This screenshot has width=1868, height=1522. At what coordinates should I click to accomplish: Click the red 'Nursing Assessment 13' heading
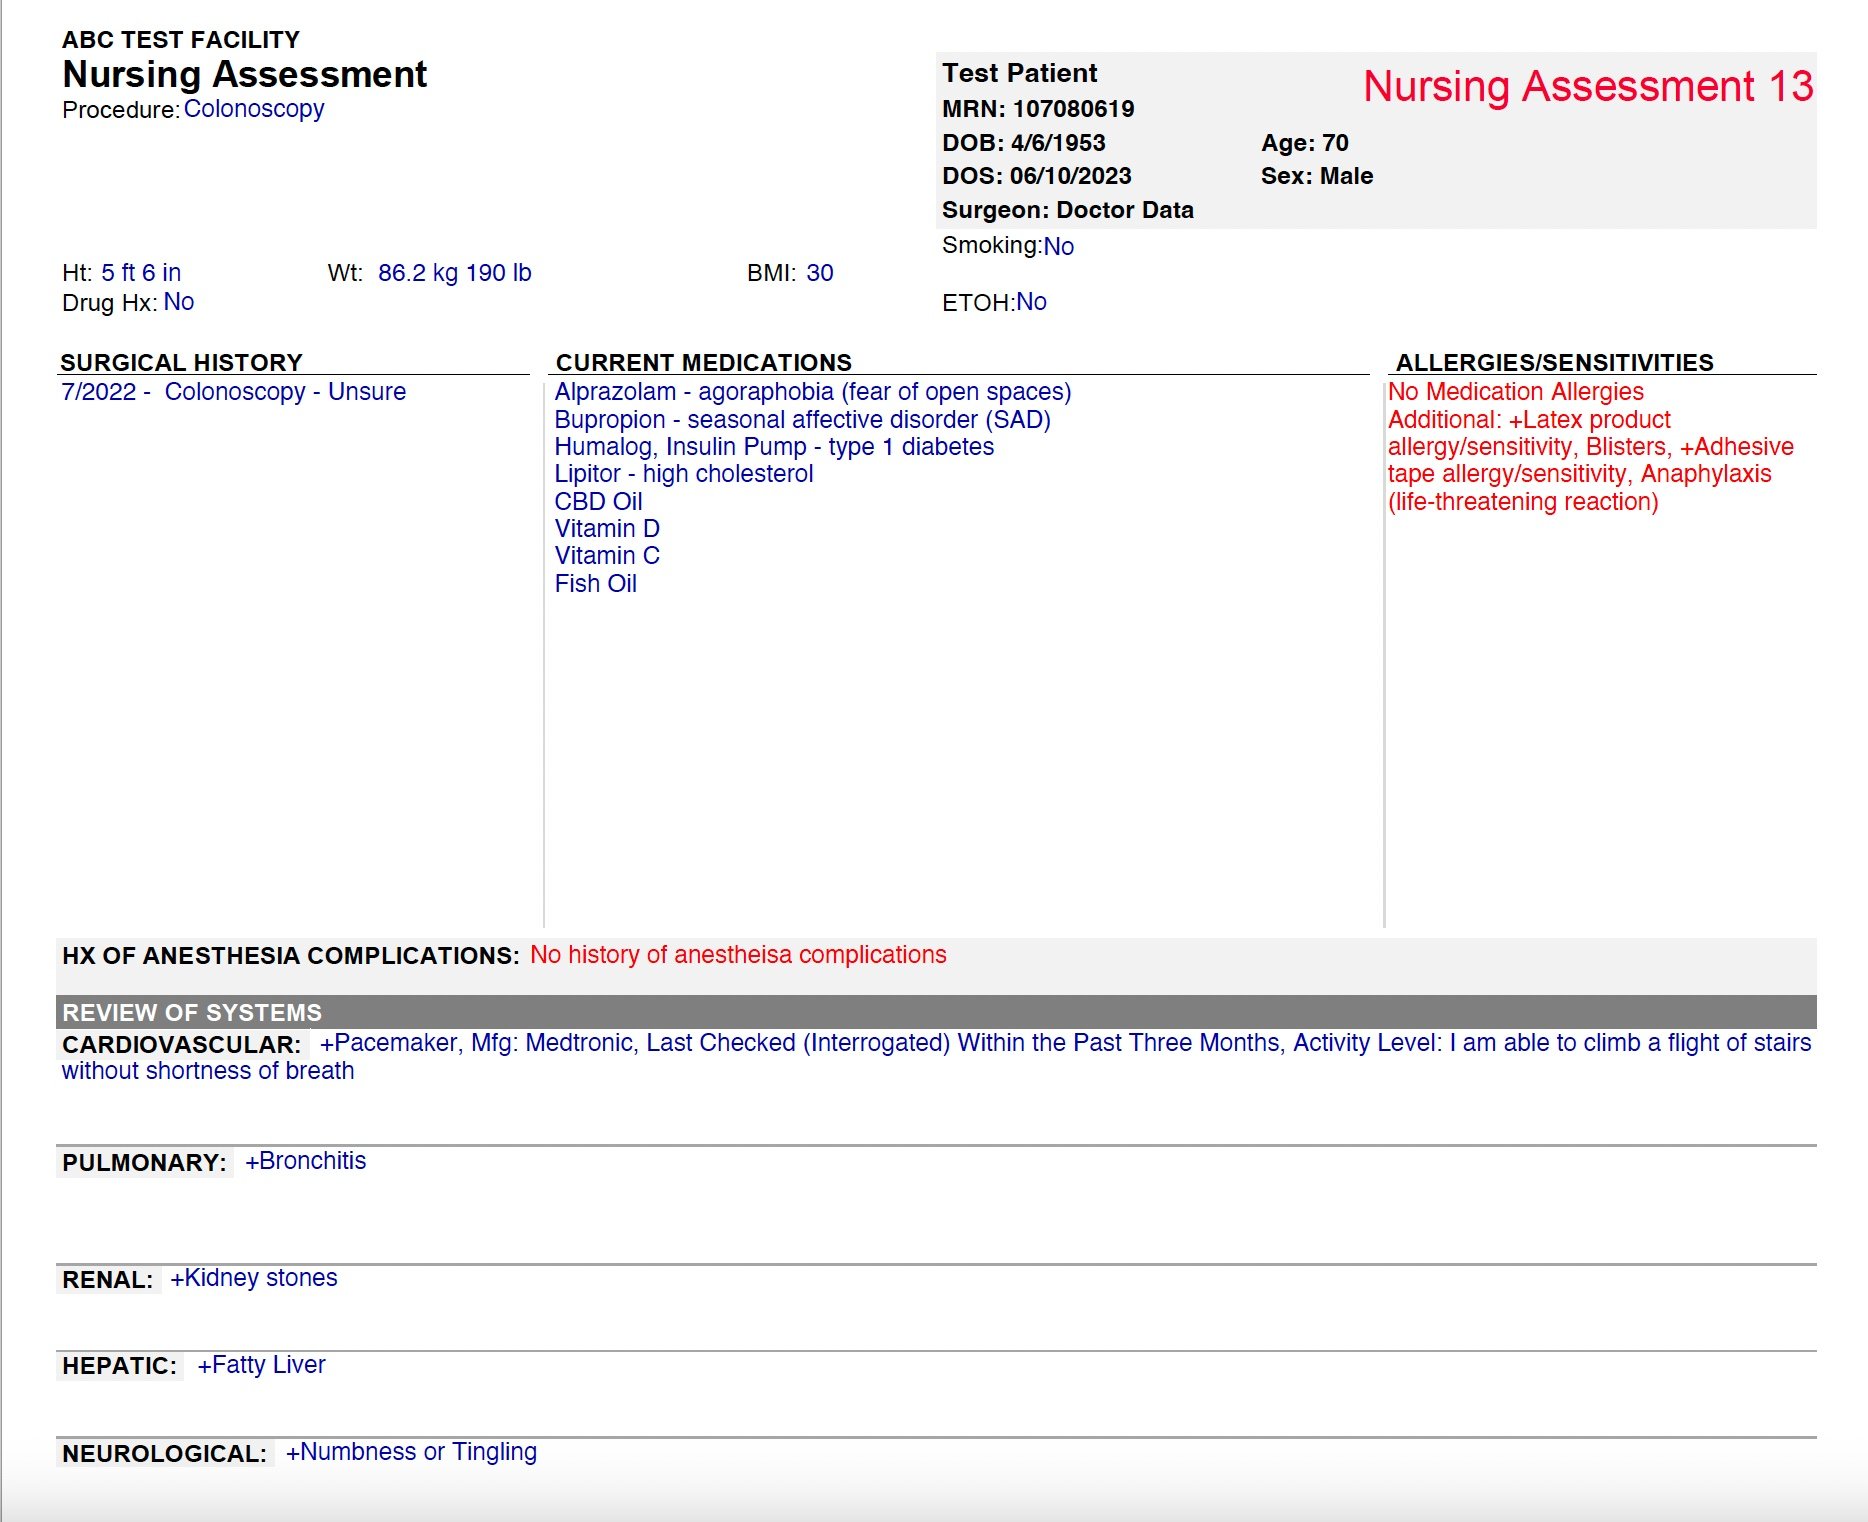pyautogui.click(x=1588, y=86)
